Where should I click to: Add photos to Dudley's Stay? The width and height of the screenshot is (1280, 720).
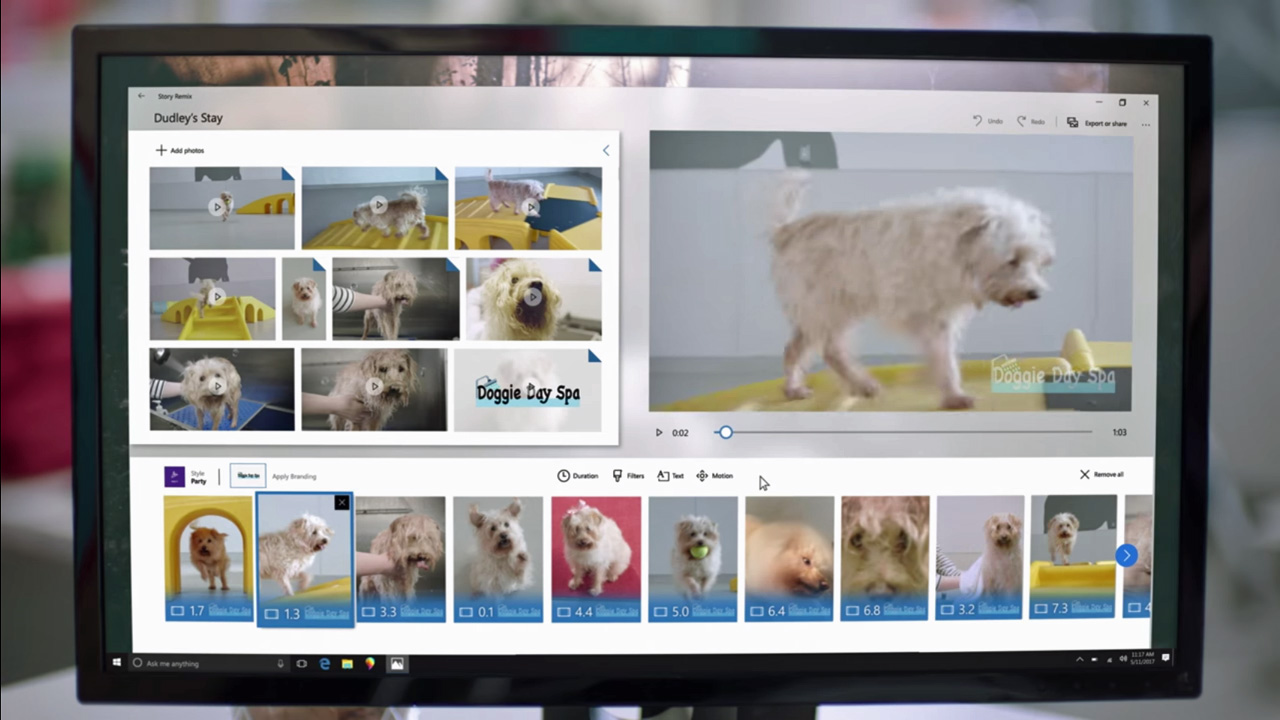[x=180, y=150]
